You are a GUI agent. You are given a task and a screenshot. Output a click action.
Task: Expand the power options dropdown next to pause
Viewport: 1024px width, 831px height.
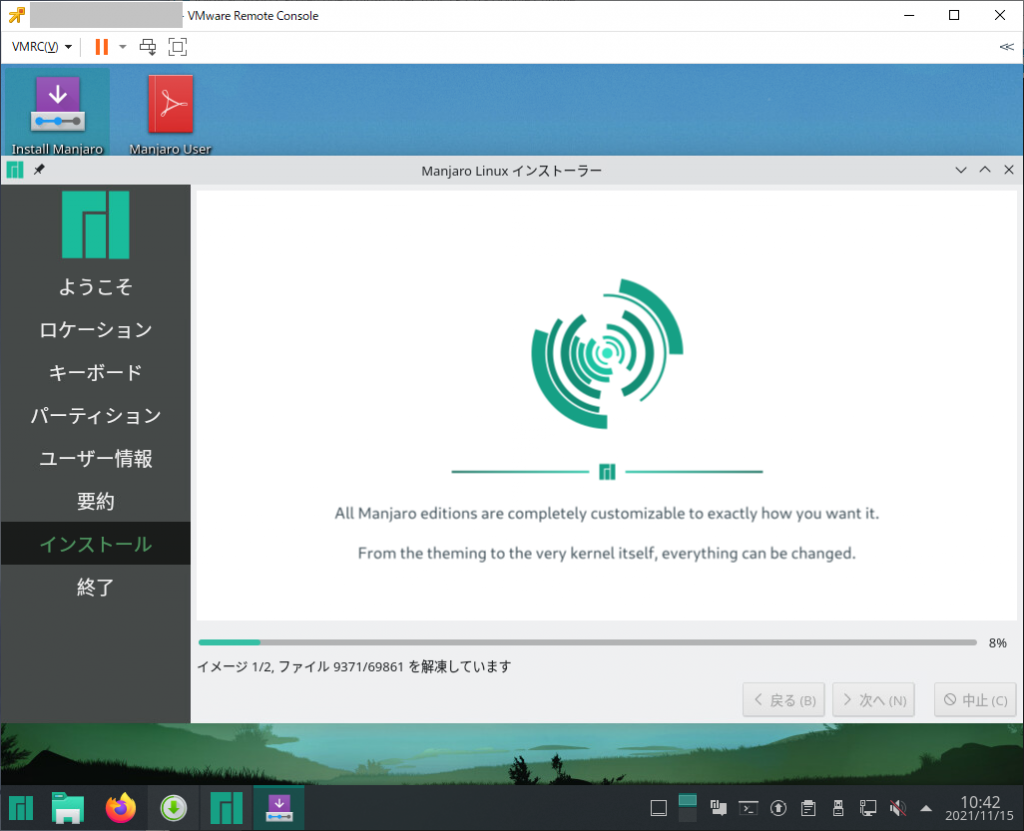pos(122,47)
